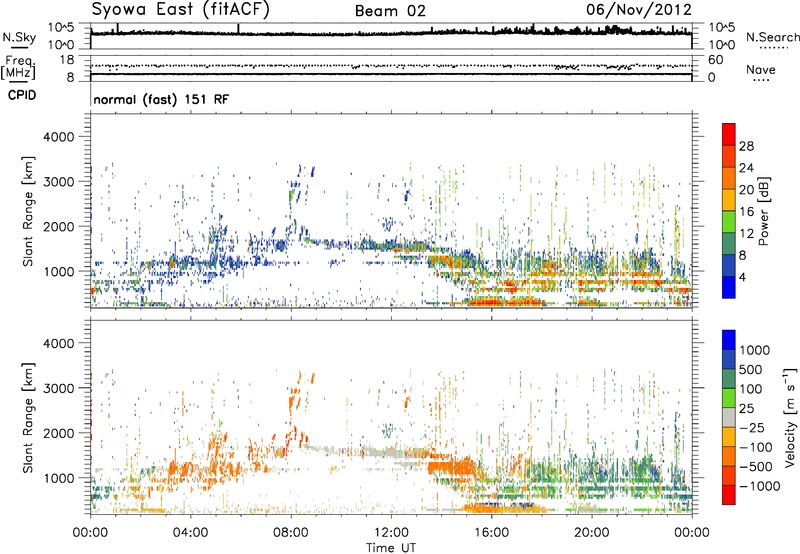Click the "-25" label on Velocity colorbar

click(752, 428)
